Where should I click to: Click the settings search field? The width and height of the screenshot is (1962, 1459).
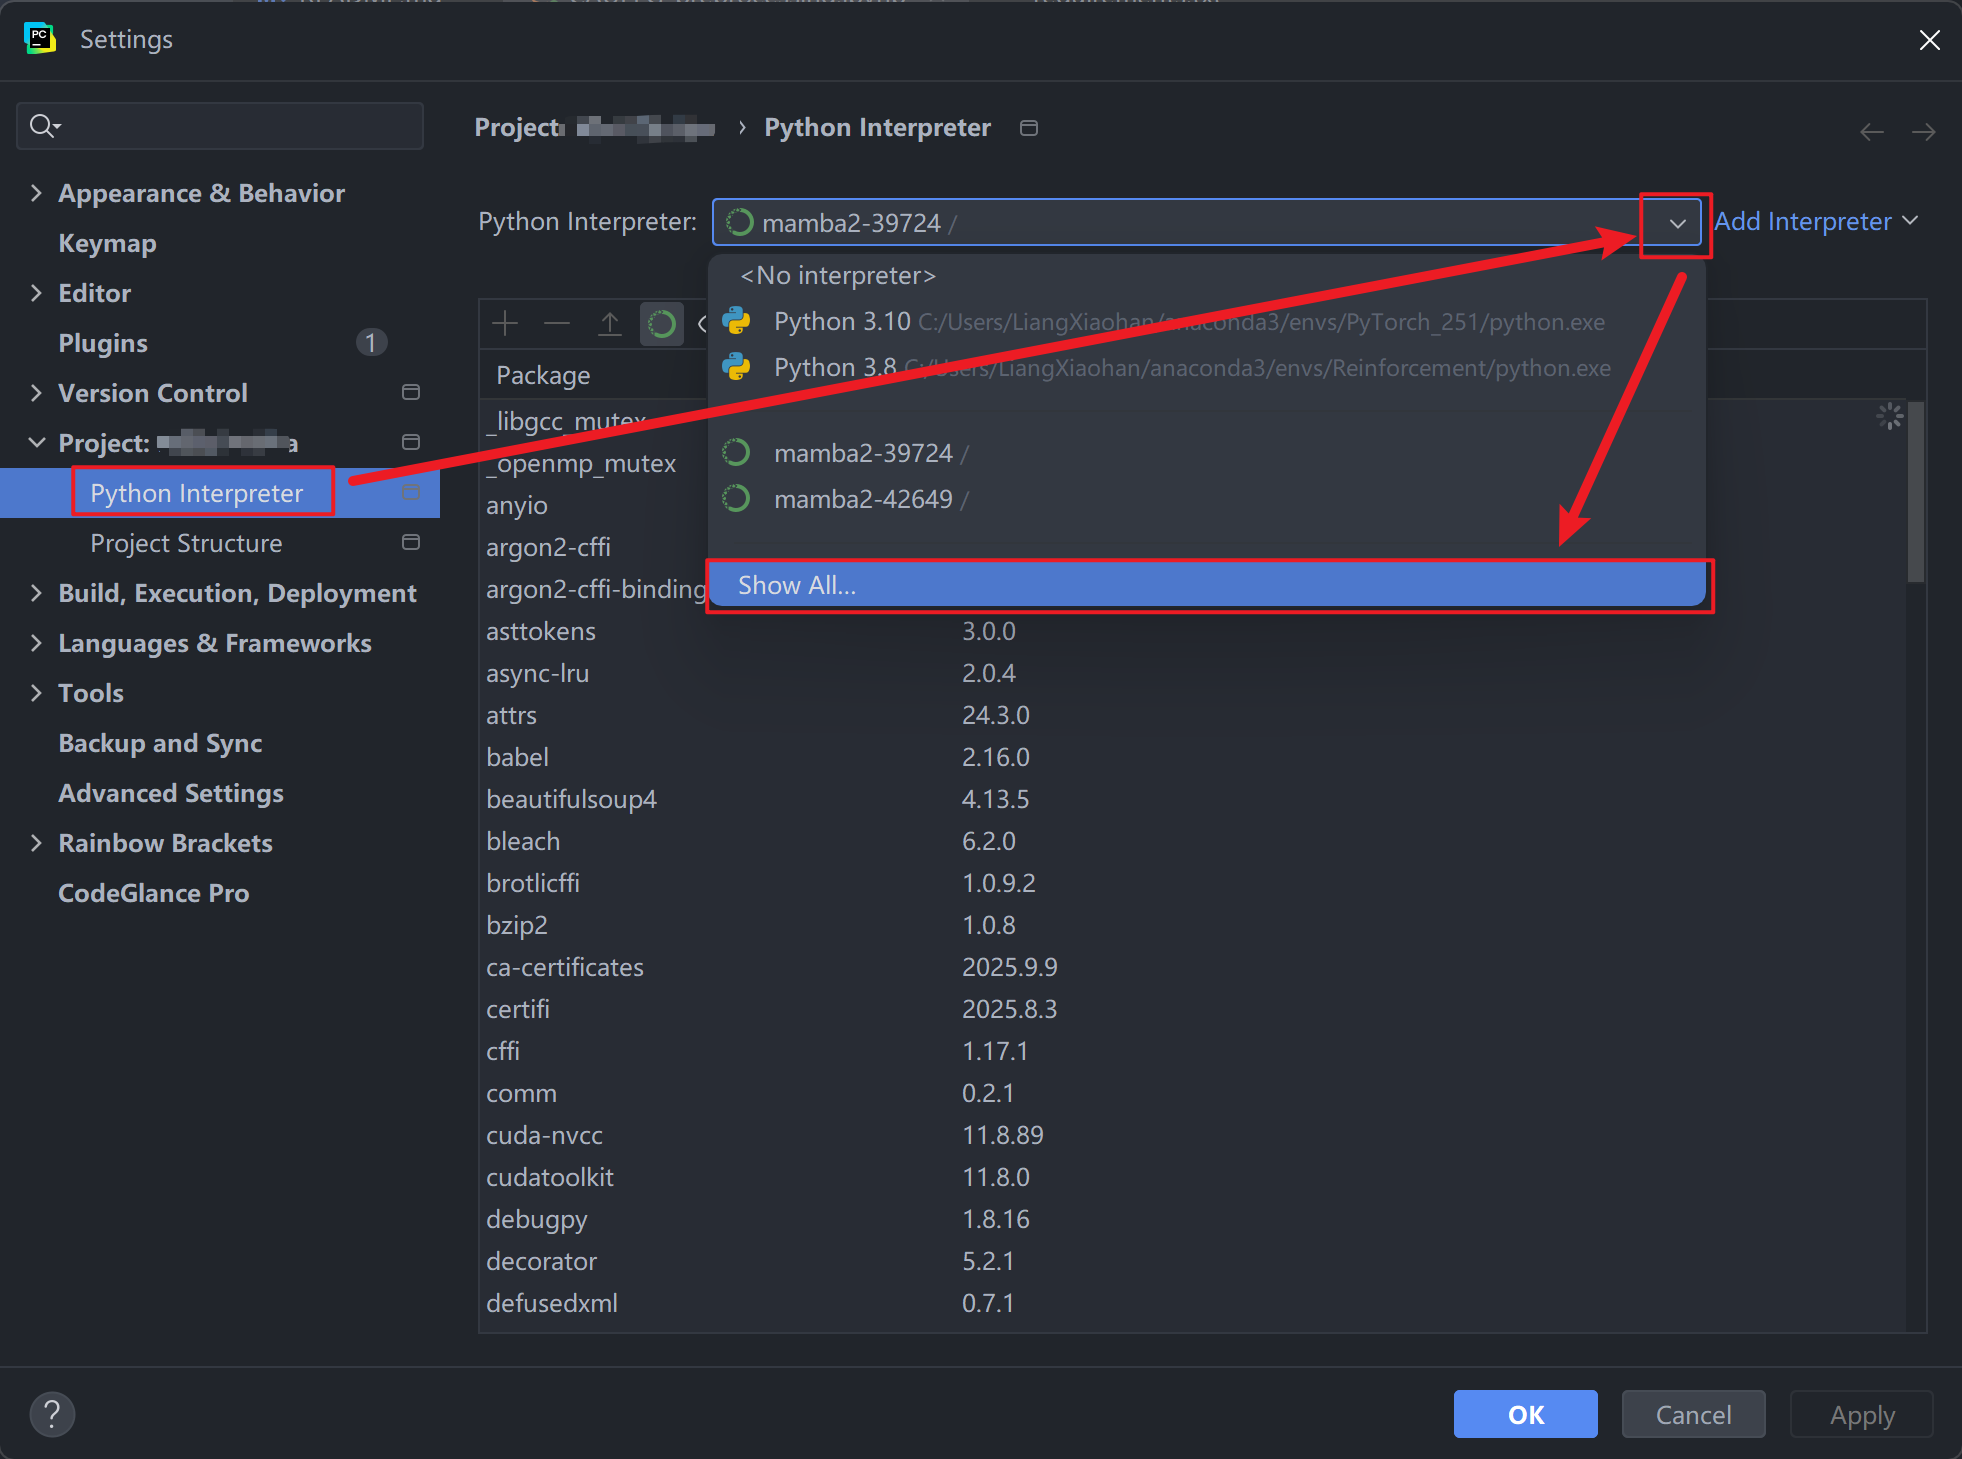tap(220, 126)
